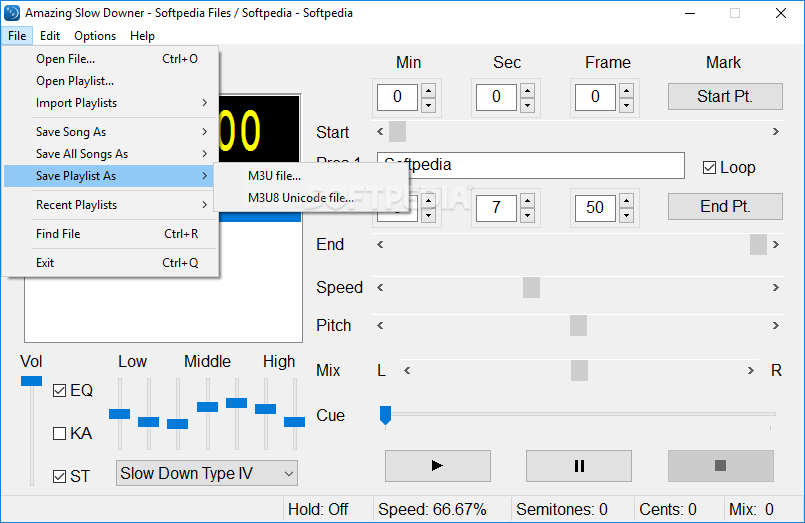Raise Pitch with the right arrow
Viewport: 805px width, 523px height.
[776, 325]
